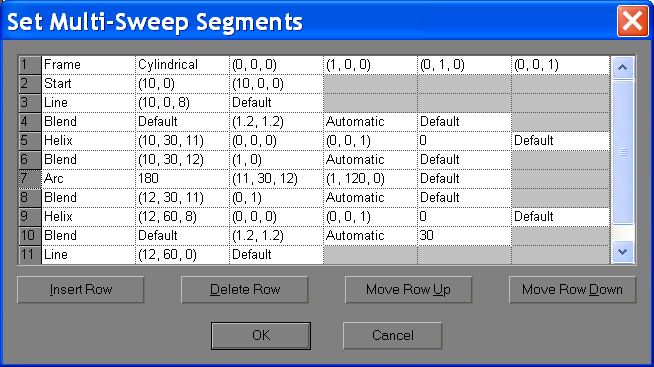Image resolution: width=654 pixels, height=367 pixels.
Task: Select row header number 11
Action: coord(30,255)
